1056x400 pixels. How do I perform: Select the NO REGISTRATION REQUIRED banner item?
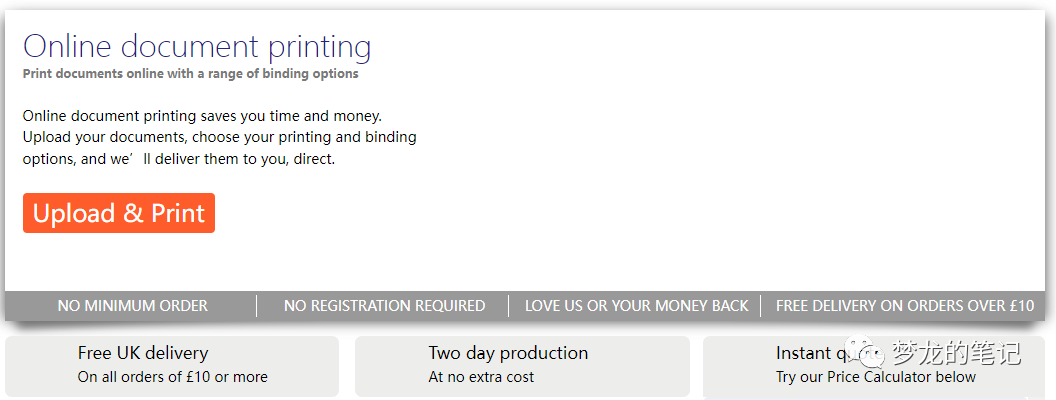pos(384,306)
